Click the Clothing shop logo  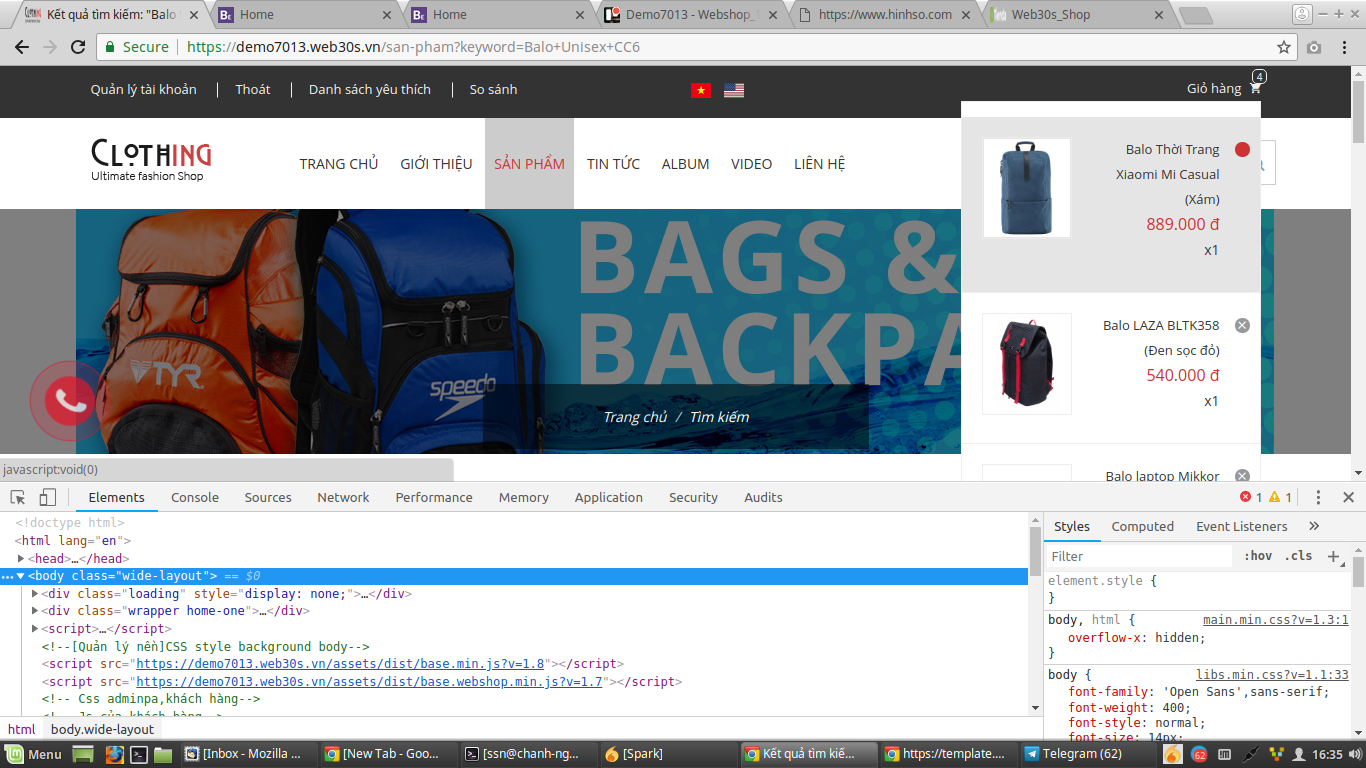[151, 161]
